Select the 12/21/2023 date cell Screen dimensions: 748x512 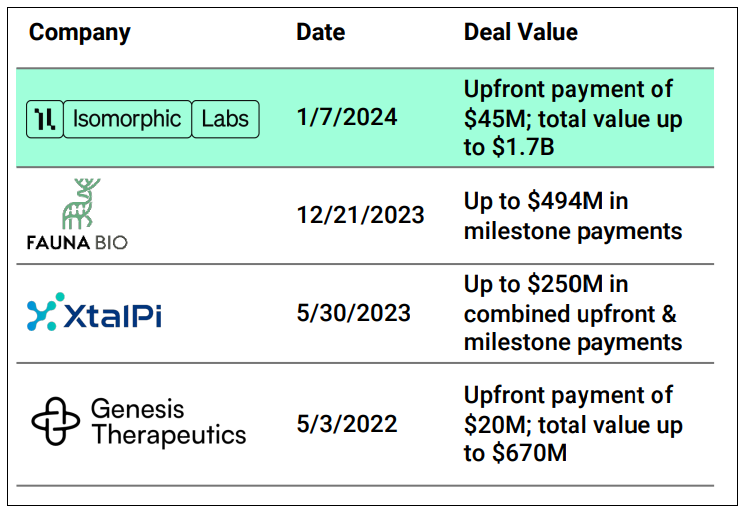click(x=360, y=215)
